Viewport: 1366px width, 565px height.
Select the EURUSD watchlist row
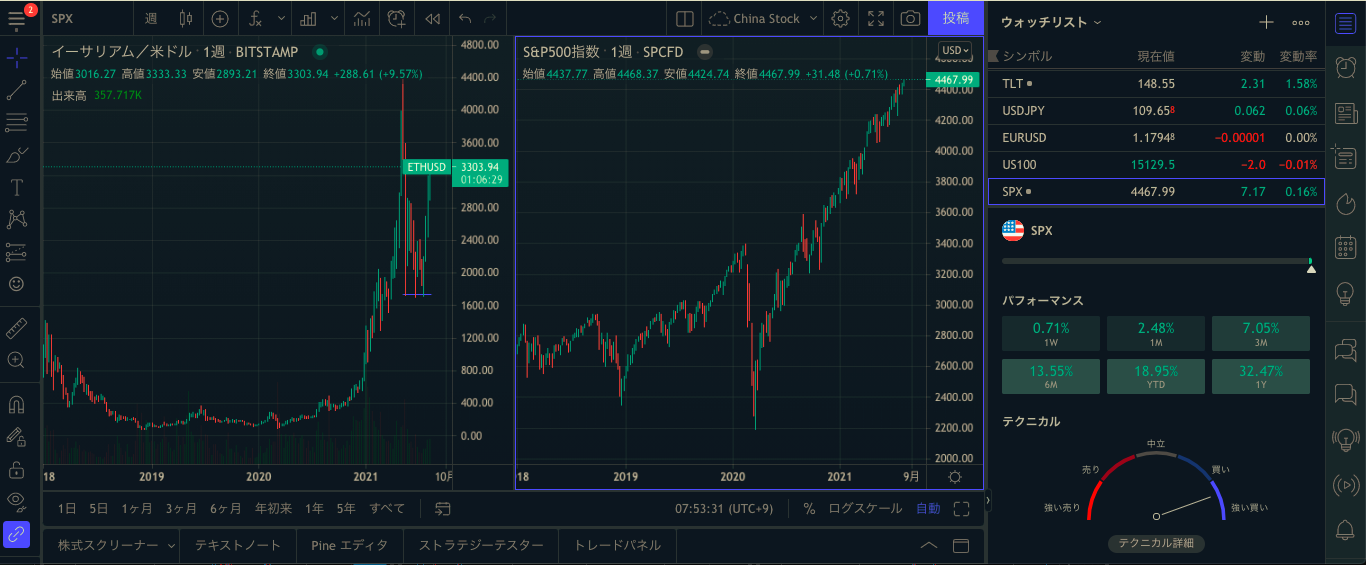pos(1156,138)
